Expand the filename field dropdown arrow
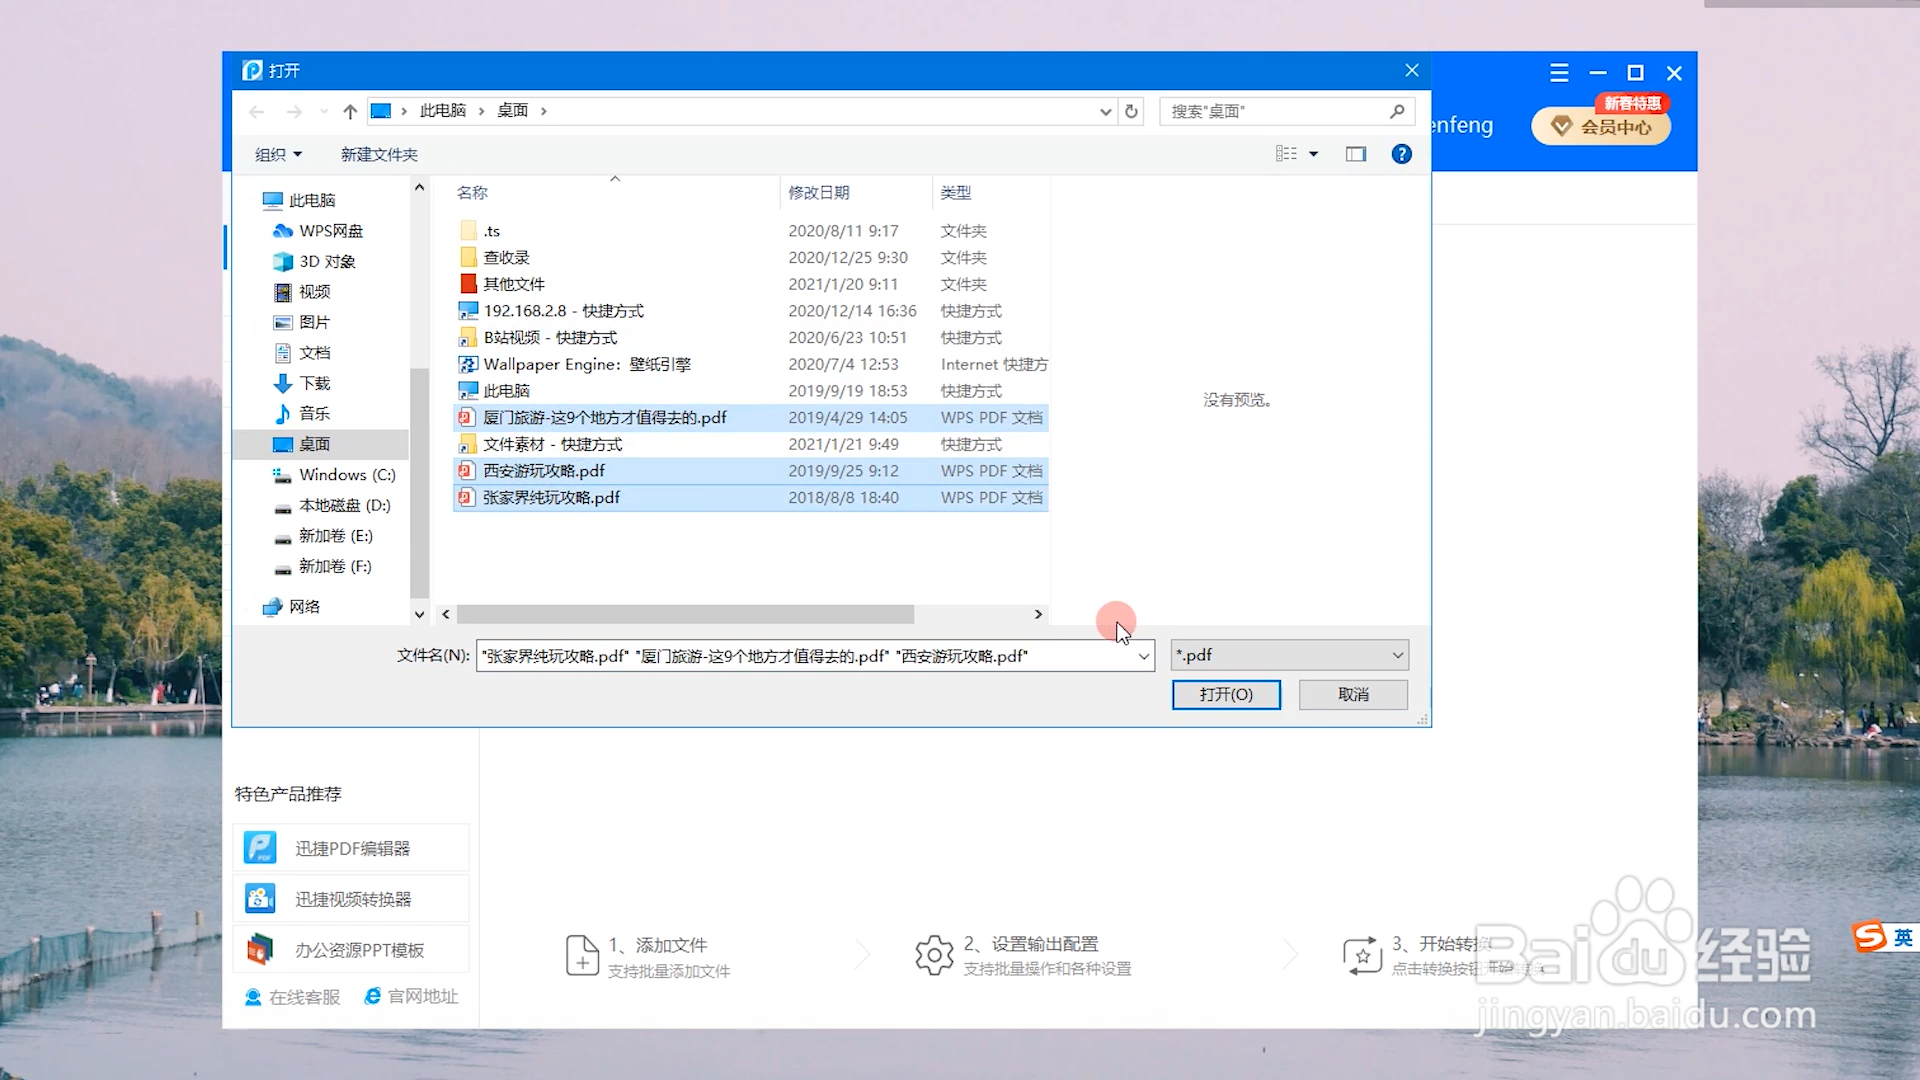This screenshot has width=1920, height=1080. click(x=1144, y=656)
